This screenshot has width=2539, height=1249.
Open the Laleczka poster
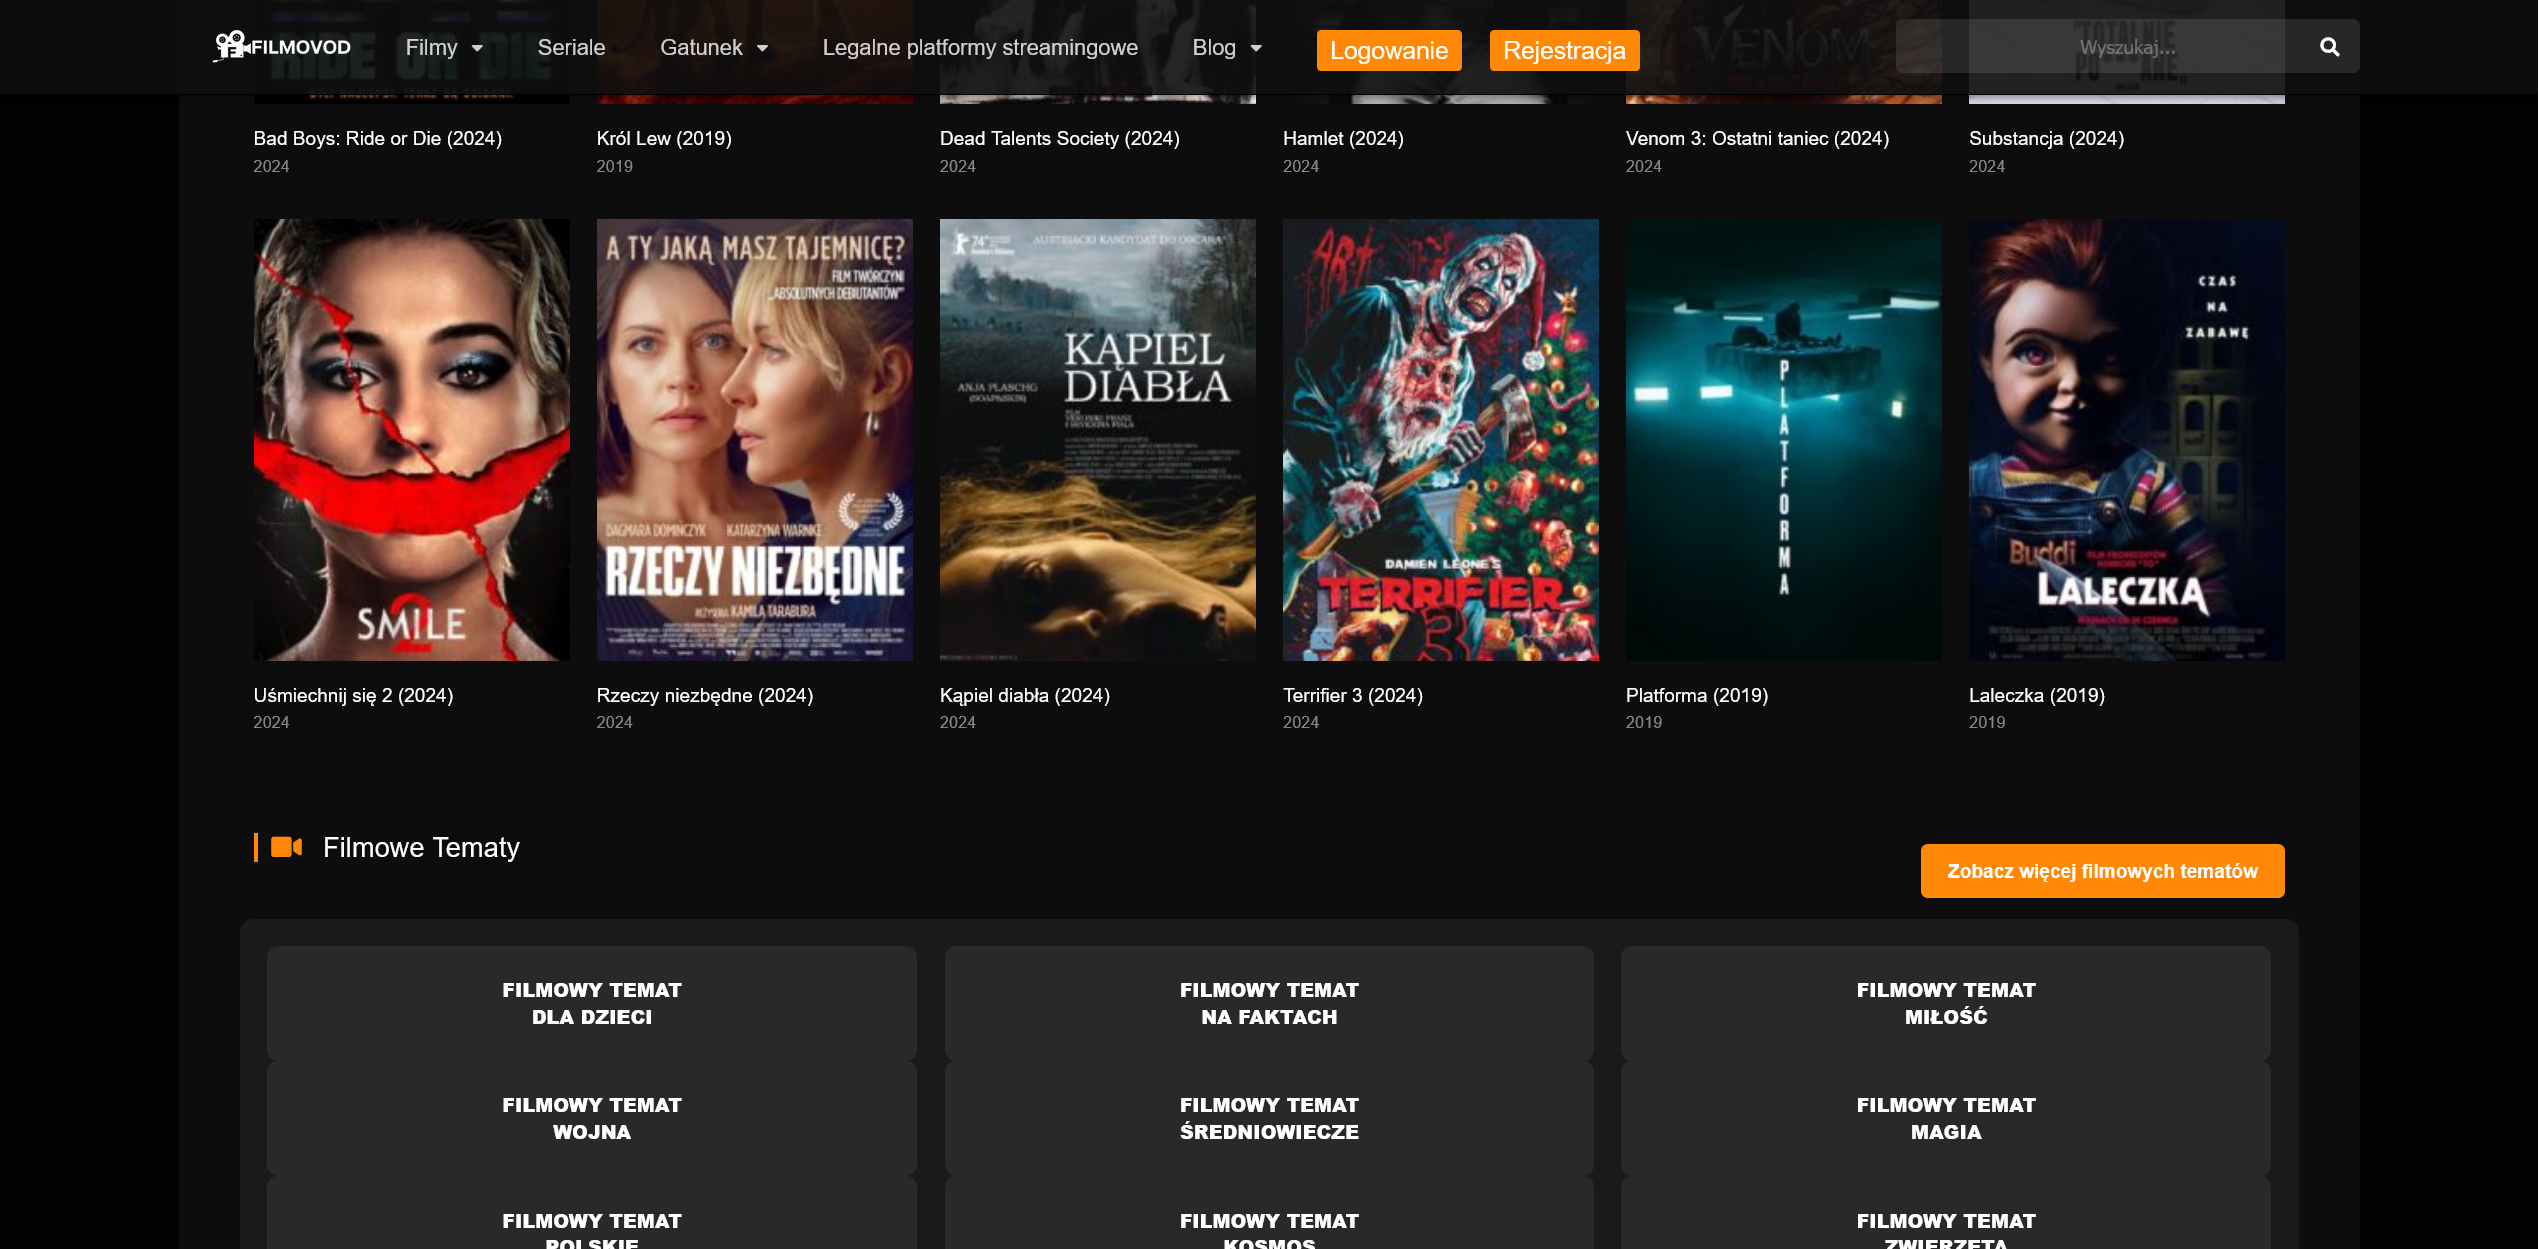click(2126, 440)
